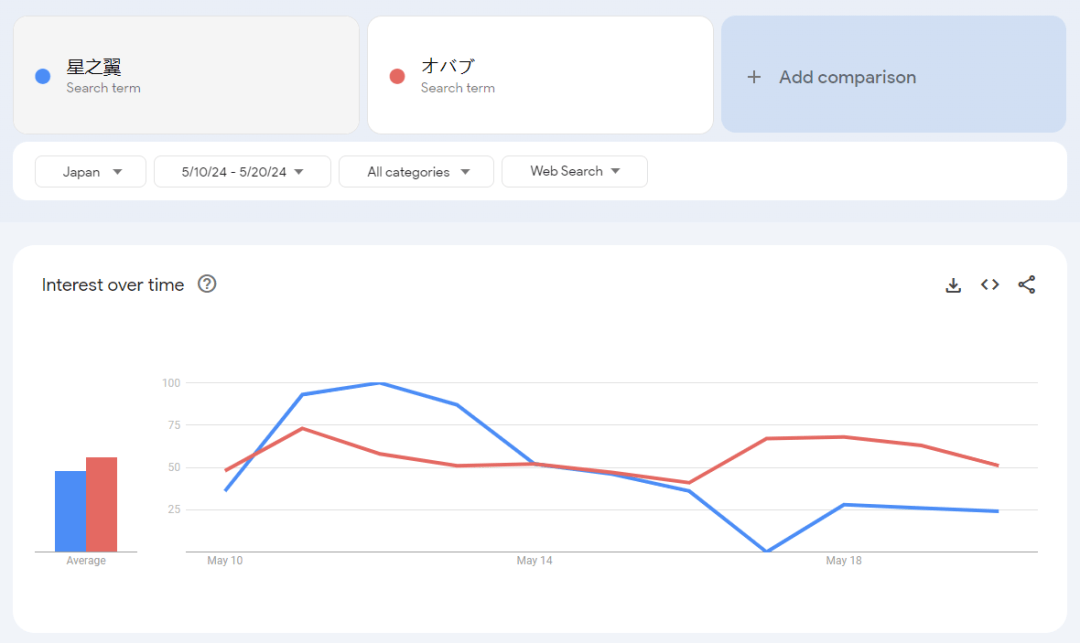This screenshot has height=643, width=1080.
Task: Click the blue line peak at 100
Action: point(379,383)
